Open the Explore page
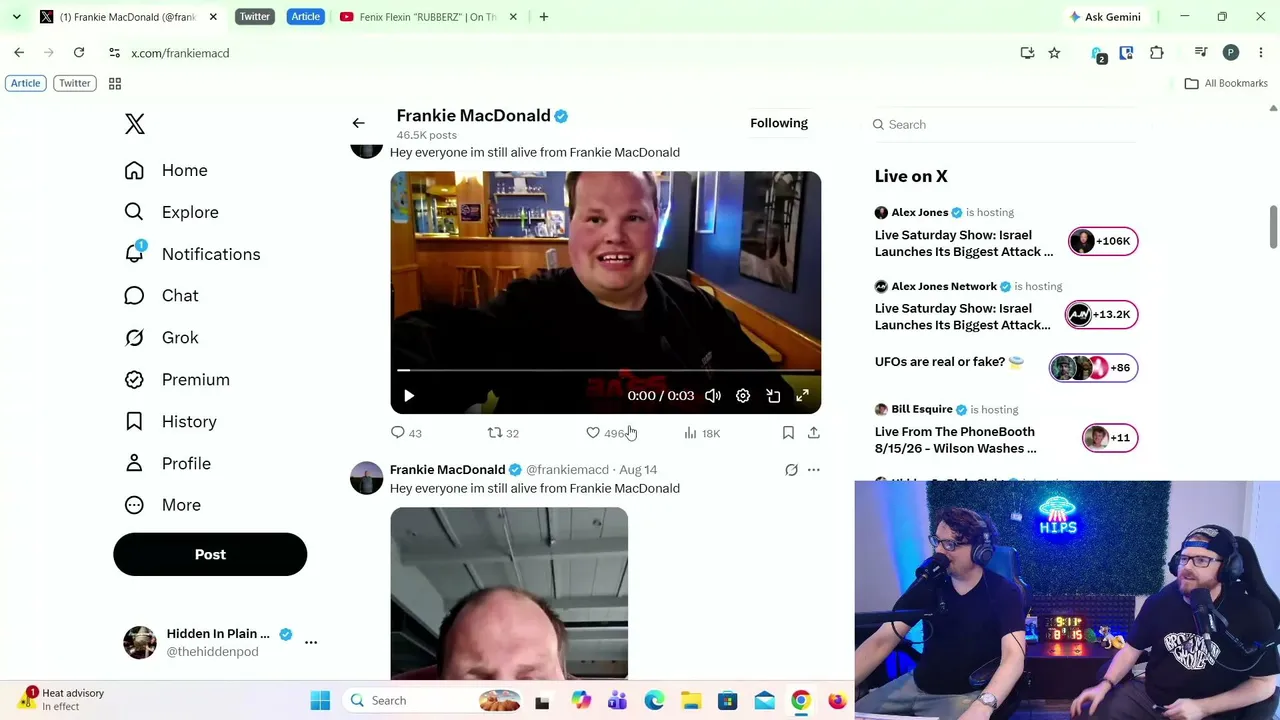Image resolution: width=1280 pixels, height=720 pixels. point(170,212)
